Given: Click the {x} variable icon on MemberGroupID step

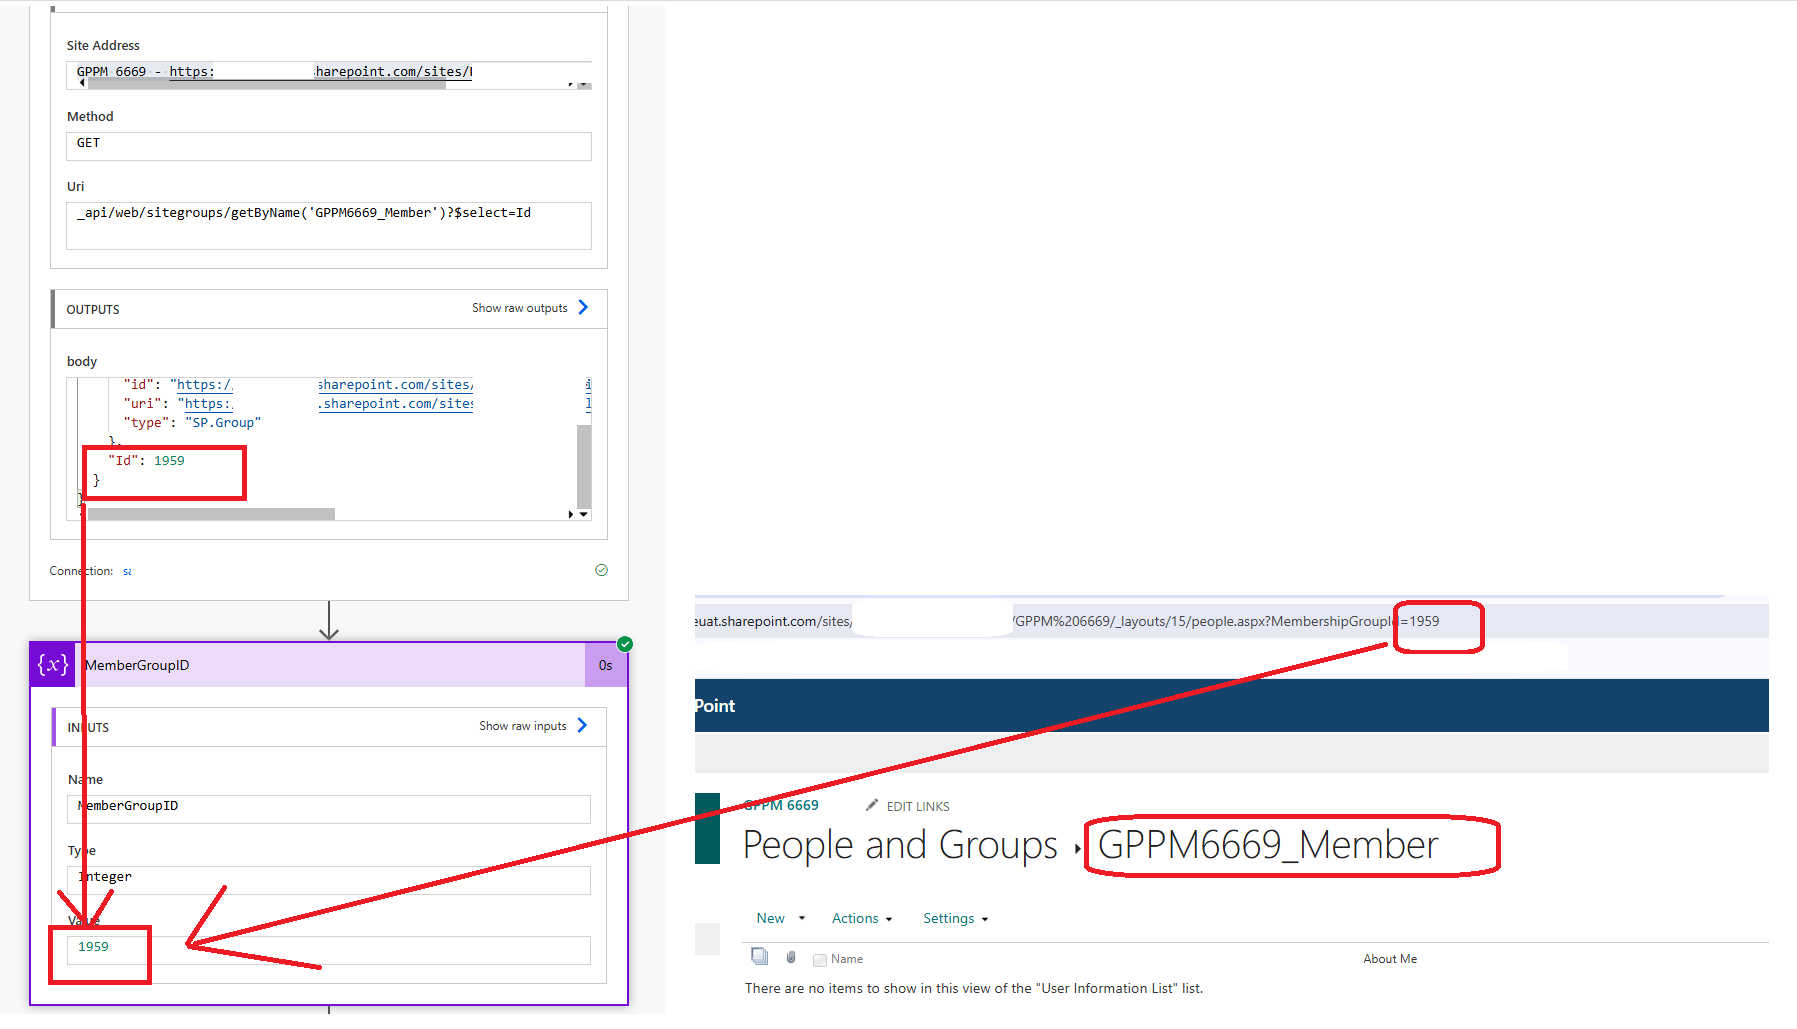Looking at the screenshot, I should click(x=52, y=664).
